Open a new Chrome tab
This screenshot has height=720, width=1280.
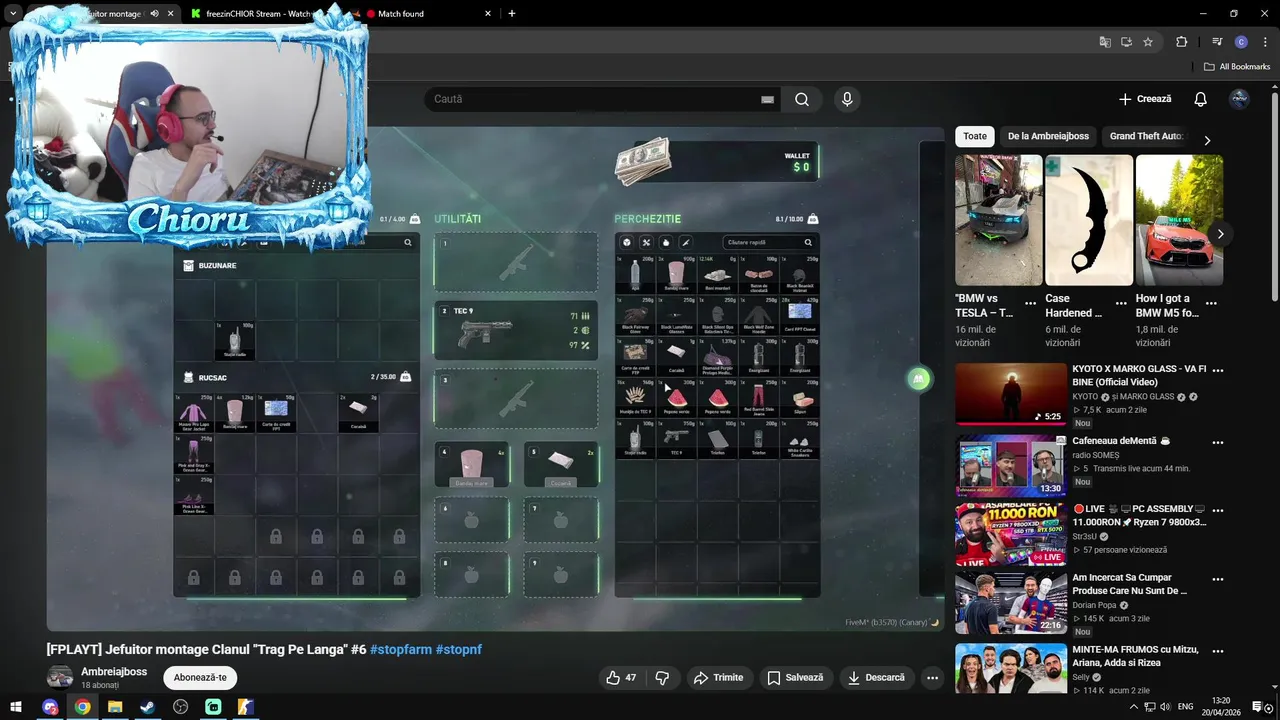coord(512,14)
